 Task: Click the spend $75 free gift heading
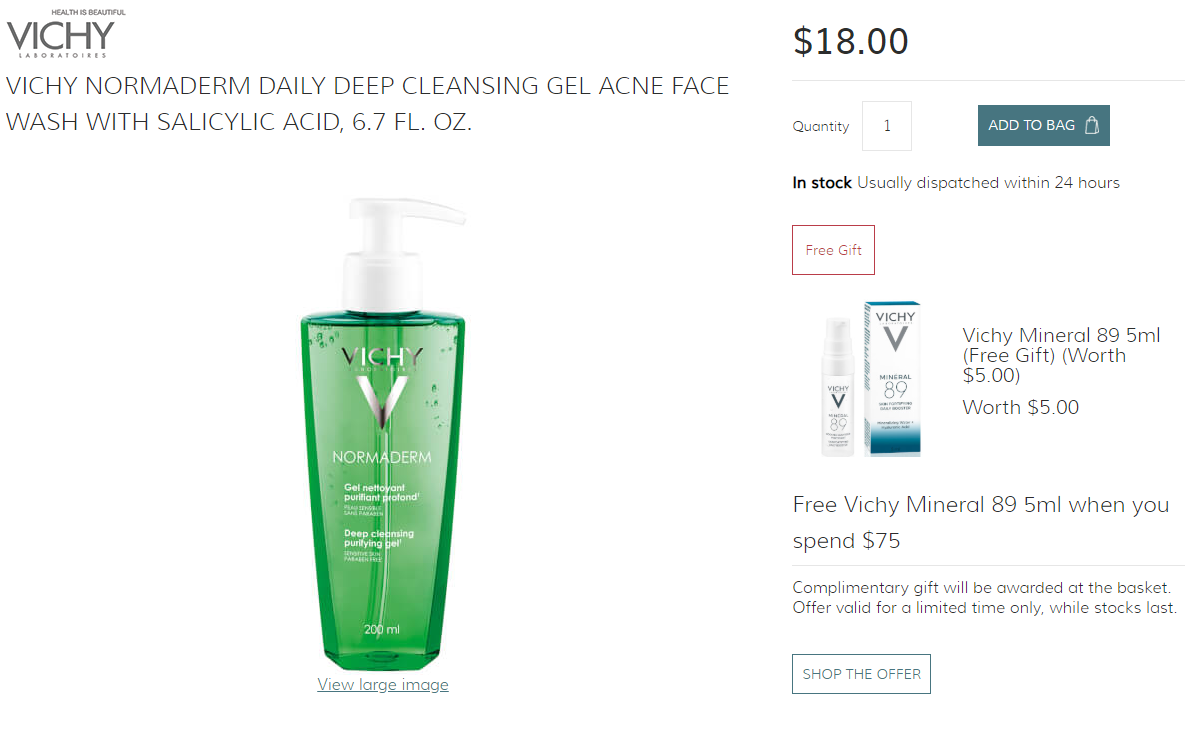tap(981, 522)
